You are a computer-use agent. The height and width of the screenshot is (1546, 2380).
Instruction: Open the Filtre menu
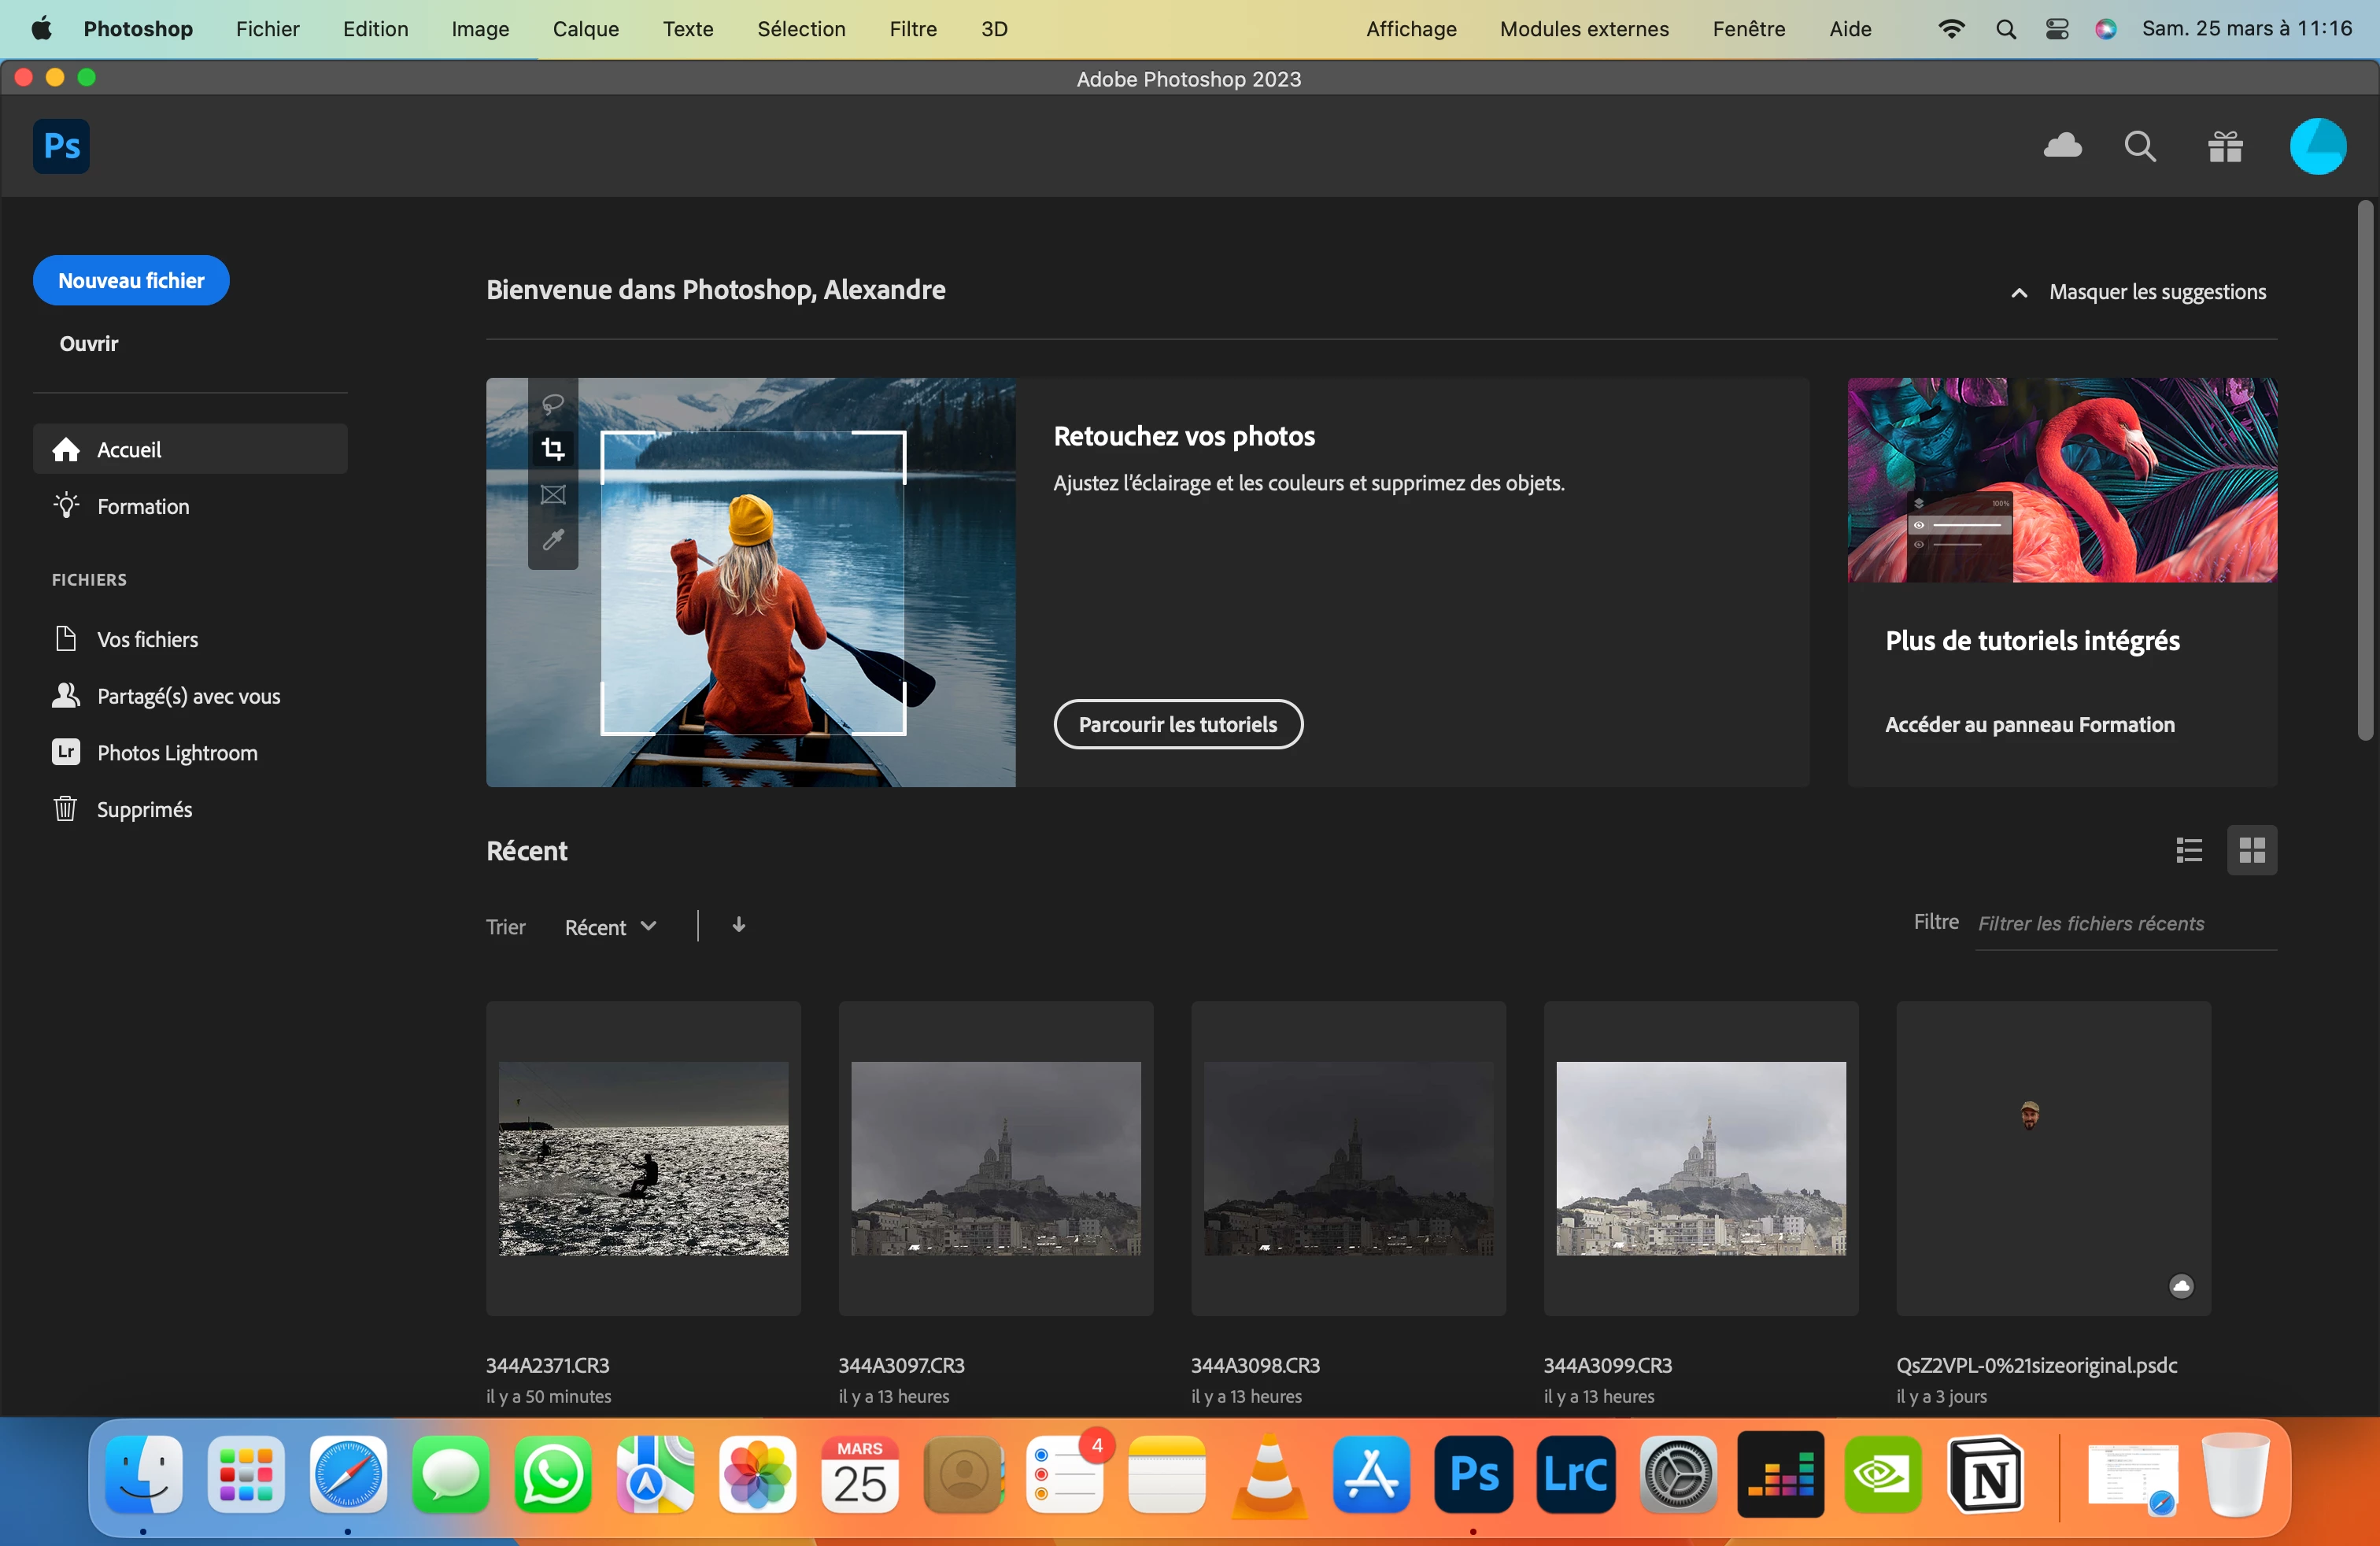point(912,29)
